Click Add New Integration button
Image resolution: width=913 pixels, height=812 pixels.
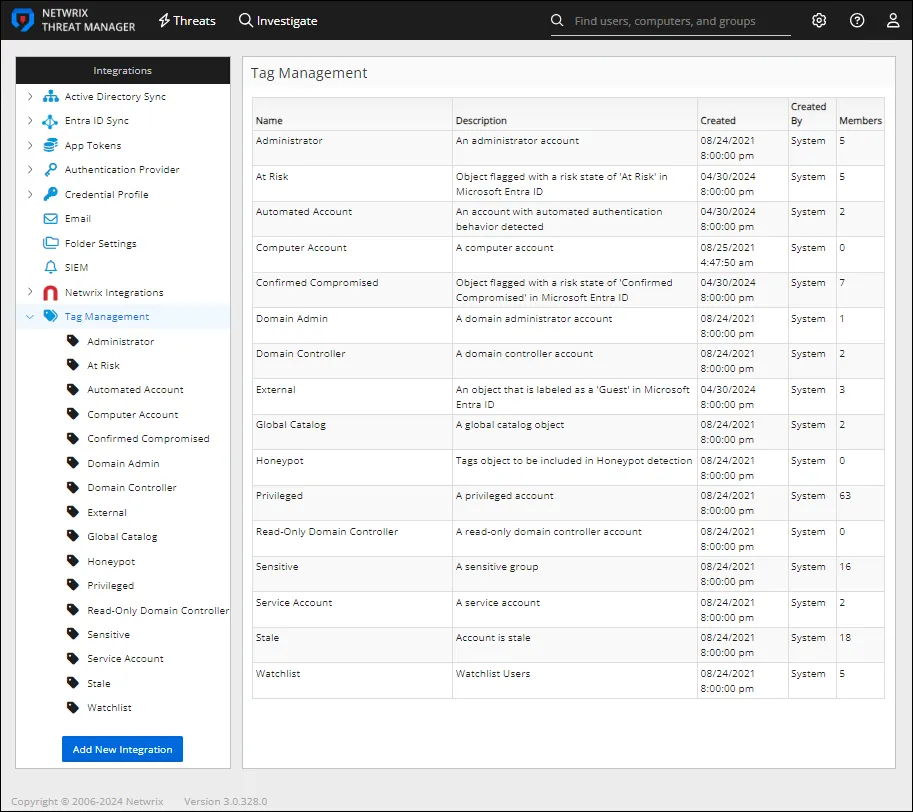coord(122,749)
